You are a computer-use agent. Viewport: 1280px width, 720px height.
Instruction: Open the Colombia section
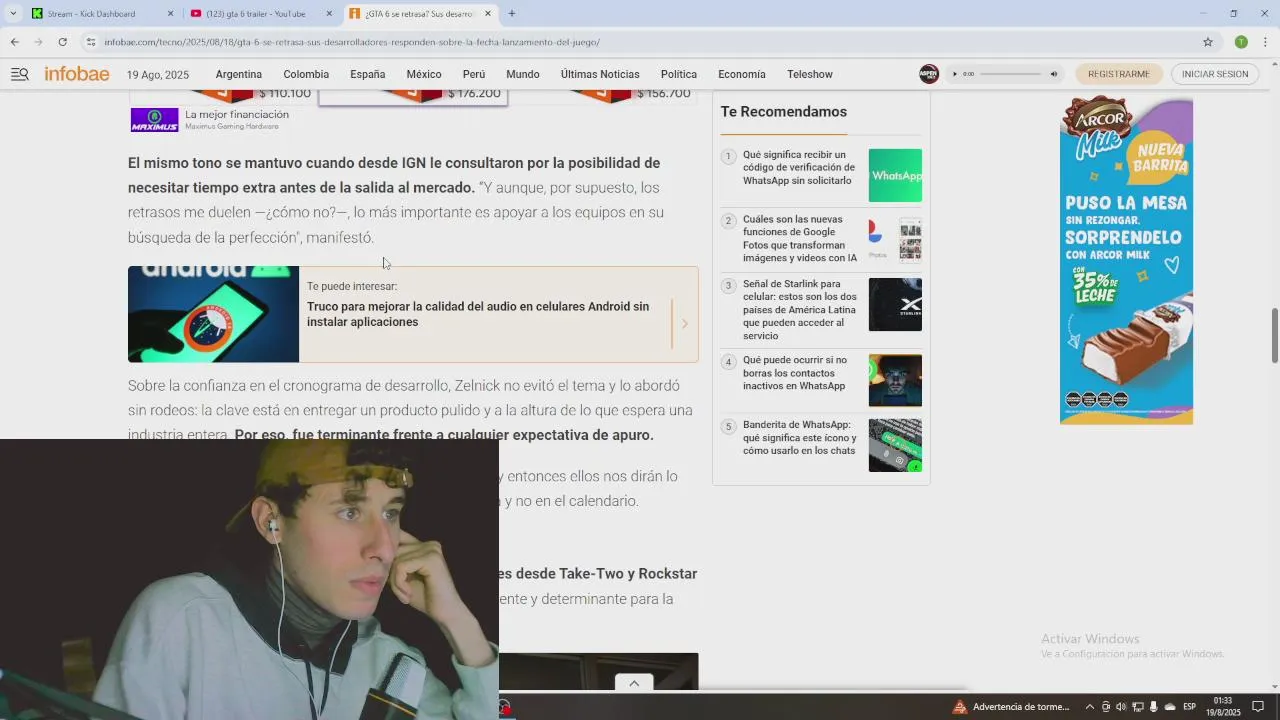pyautogui.click(x=306, y=74)
